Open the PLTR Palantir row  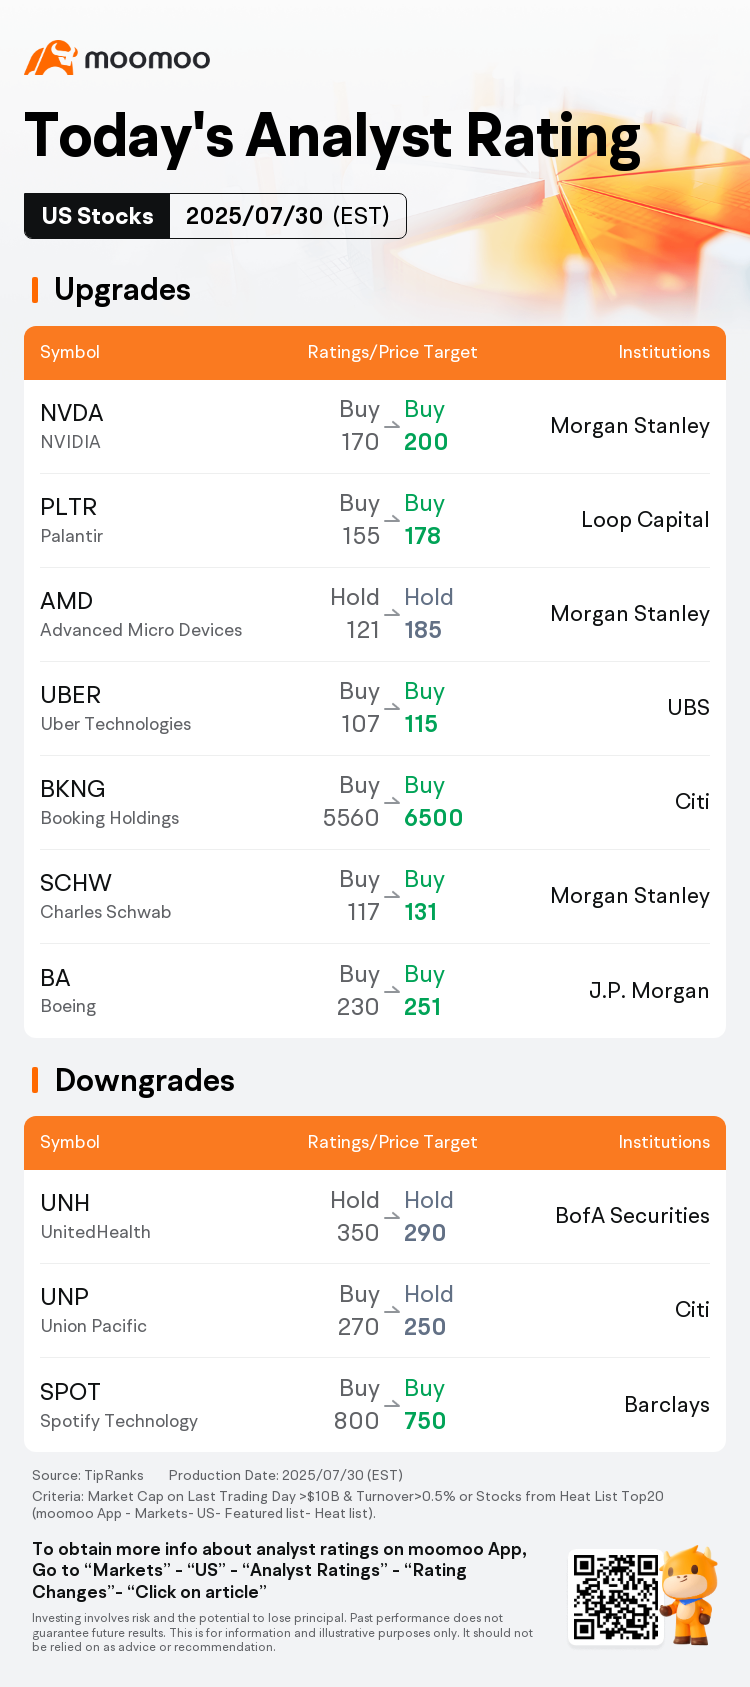pyautogui.click(x=375, y=521)
